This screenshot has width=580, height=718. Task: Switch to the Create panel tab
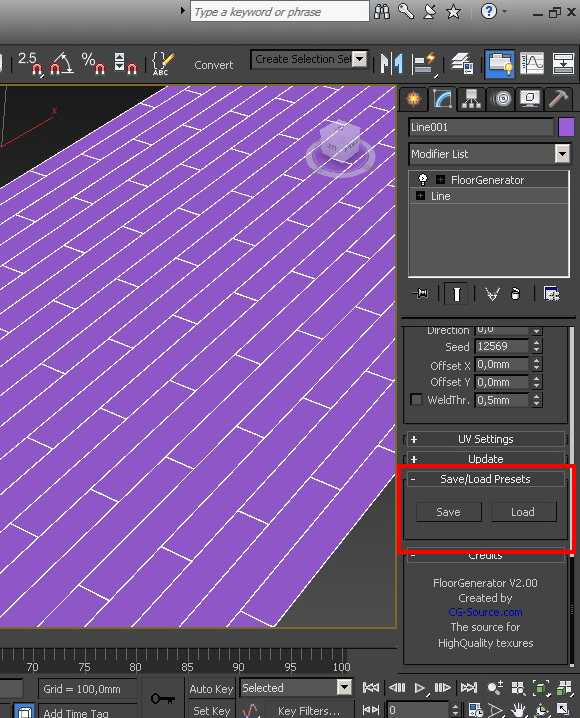pos(413,98)
